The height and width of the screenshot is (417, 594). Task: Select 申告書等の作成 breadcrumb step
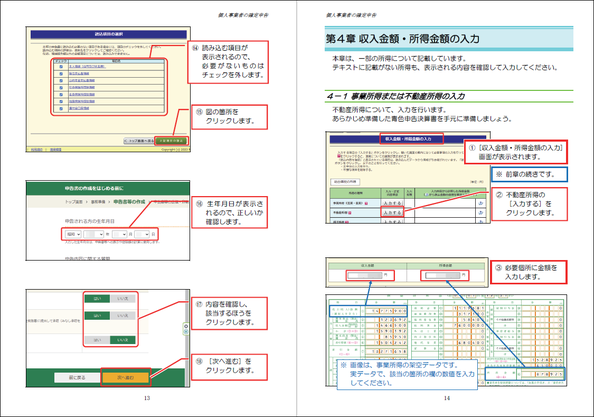click(x=129, y=202)
